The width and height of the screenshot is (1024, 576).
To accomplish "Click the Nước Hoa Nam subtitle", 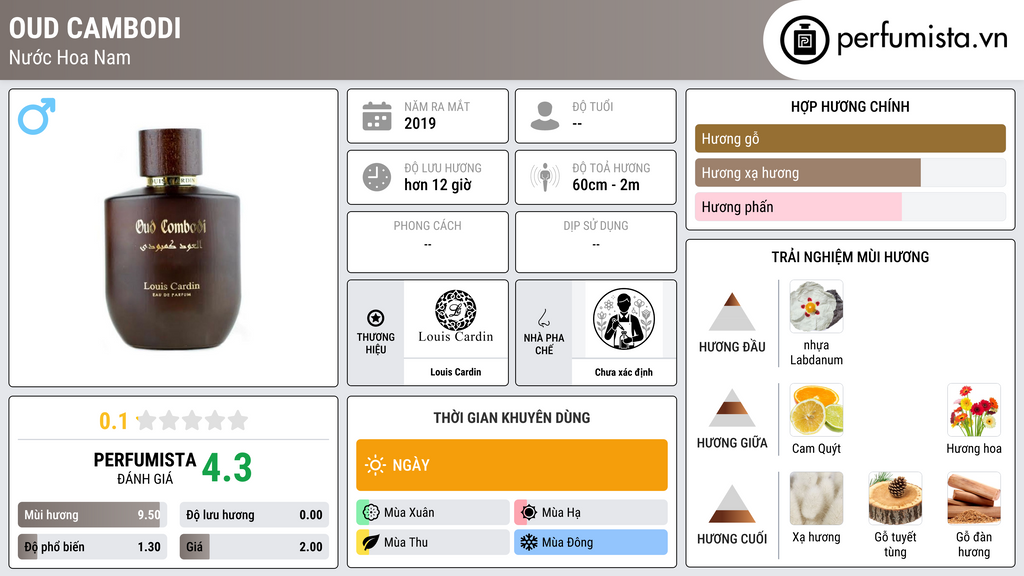I will (70, 57).
